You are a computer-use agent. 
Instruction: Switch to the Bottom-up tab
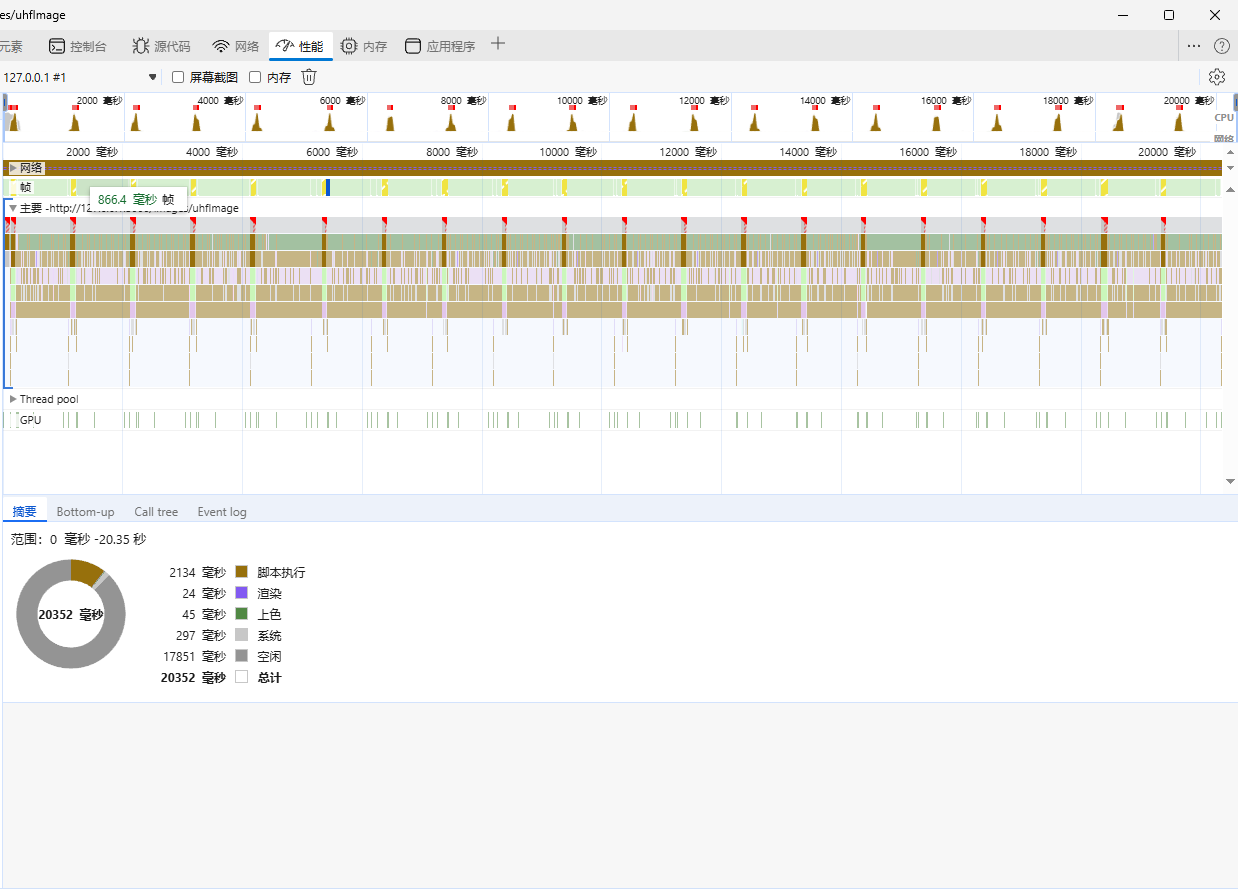coord(85,512)
